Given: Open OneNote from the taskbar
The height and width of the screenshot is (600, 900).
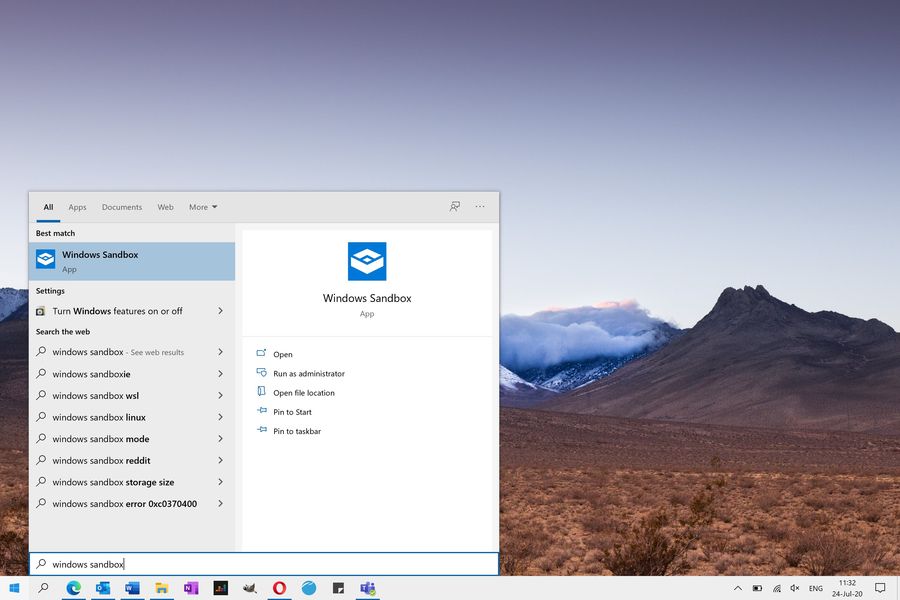Looking at the screenshot, I should click(x=191, y=588).
